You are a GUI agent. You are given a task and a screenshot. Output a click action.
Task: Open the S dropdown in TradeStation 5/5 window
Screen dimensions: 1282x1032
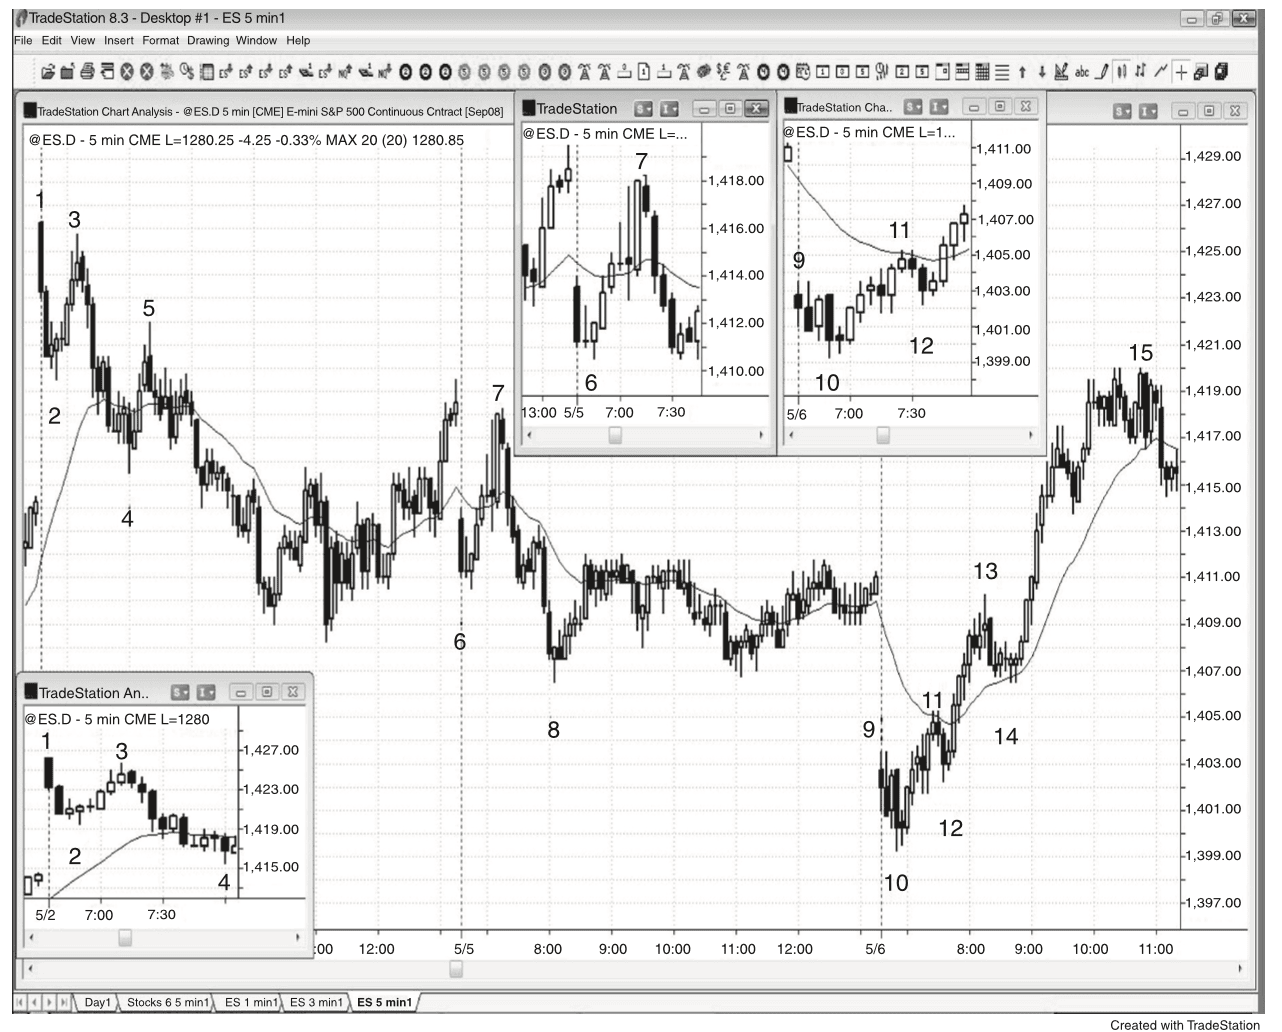click(643, 108)
